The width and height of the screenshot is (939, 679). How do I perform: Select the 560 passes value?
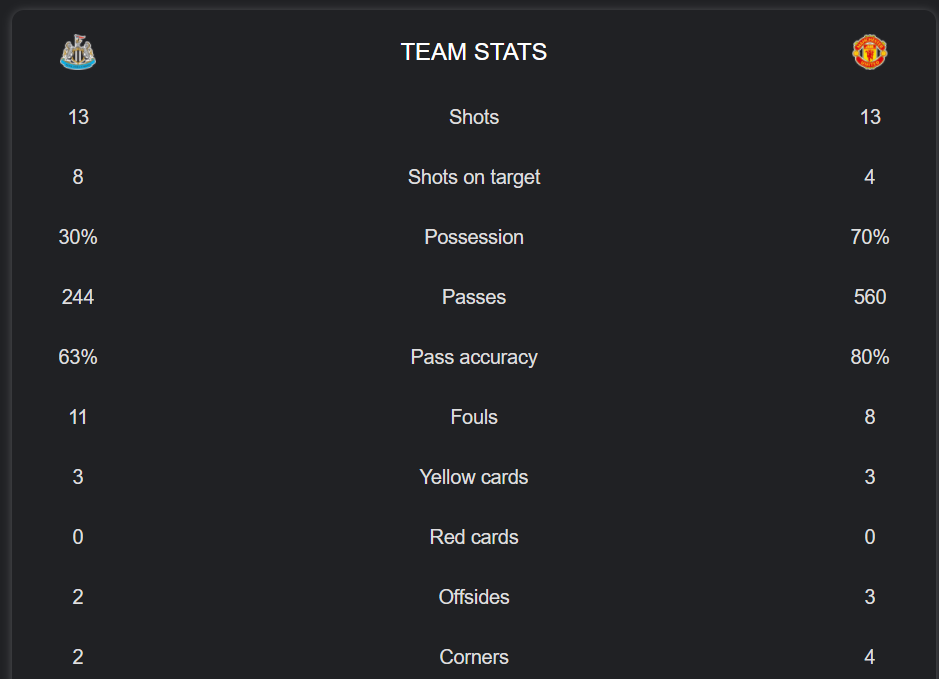tap(870, 297)
